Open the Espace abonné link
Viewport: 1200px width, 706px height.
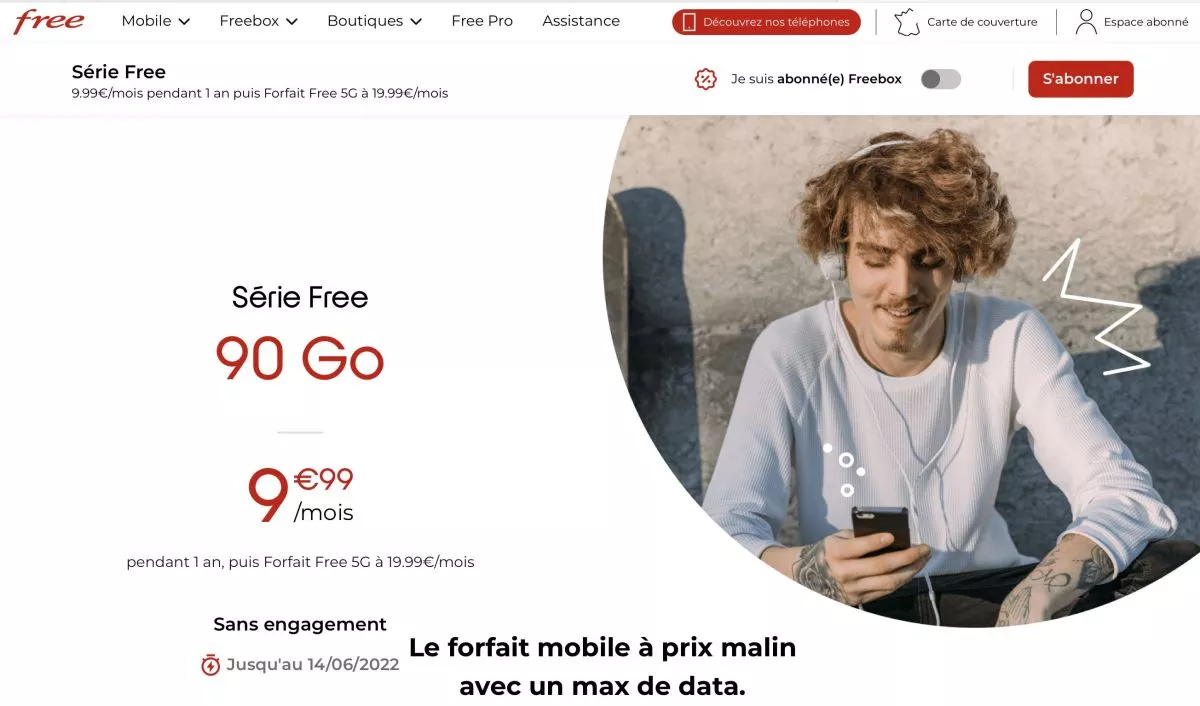coord(1146,22)
